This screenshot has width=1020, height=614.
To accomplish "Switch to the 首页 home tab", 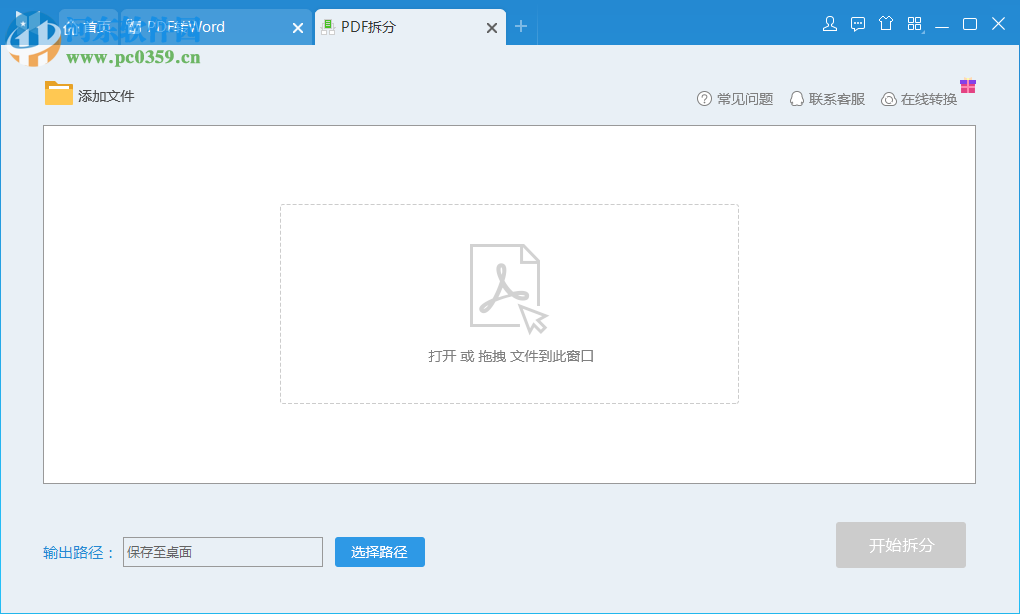I will [x=88, y=27].
